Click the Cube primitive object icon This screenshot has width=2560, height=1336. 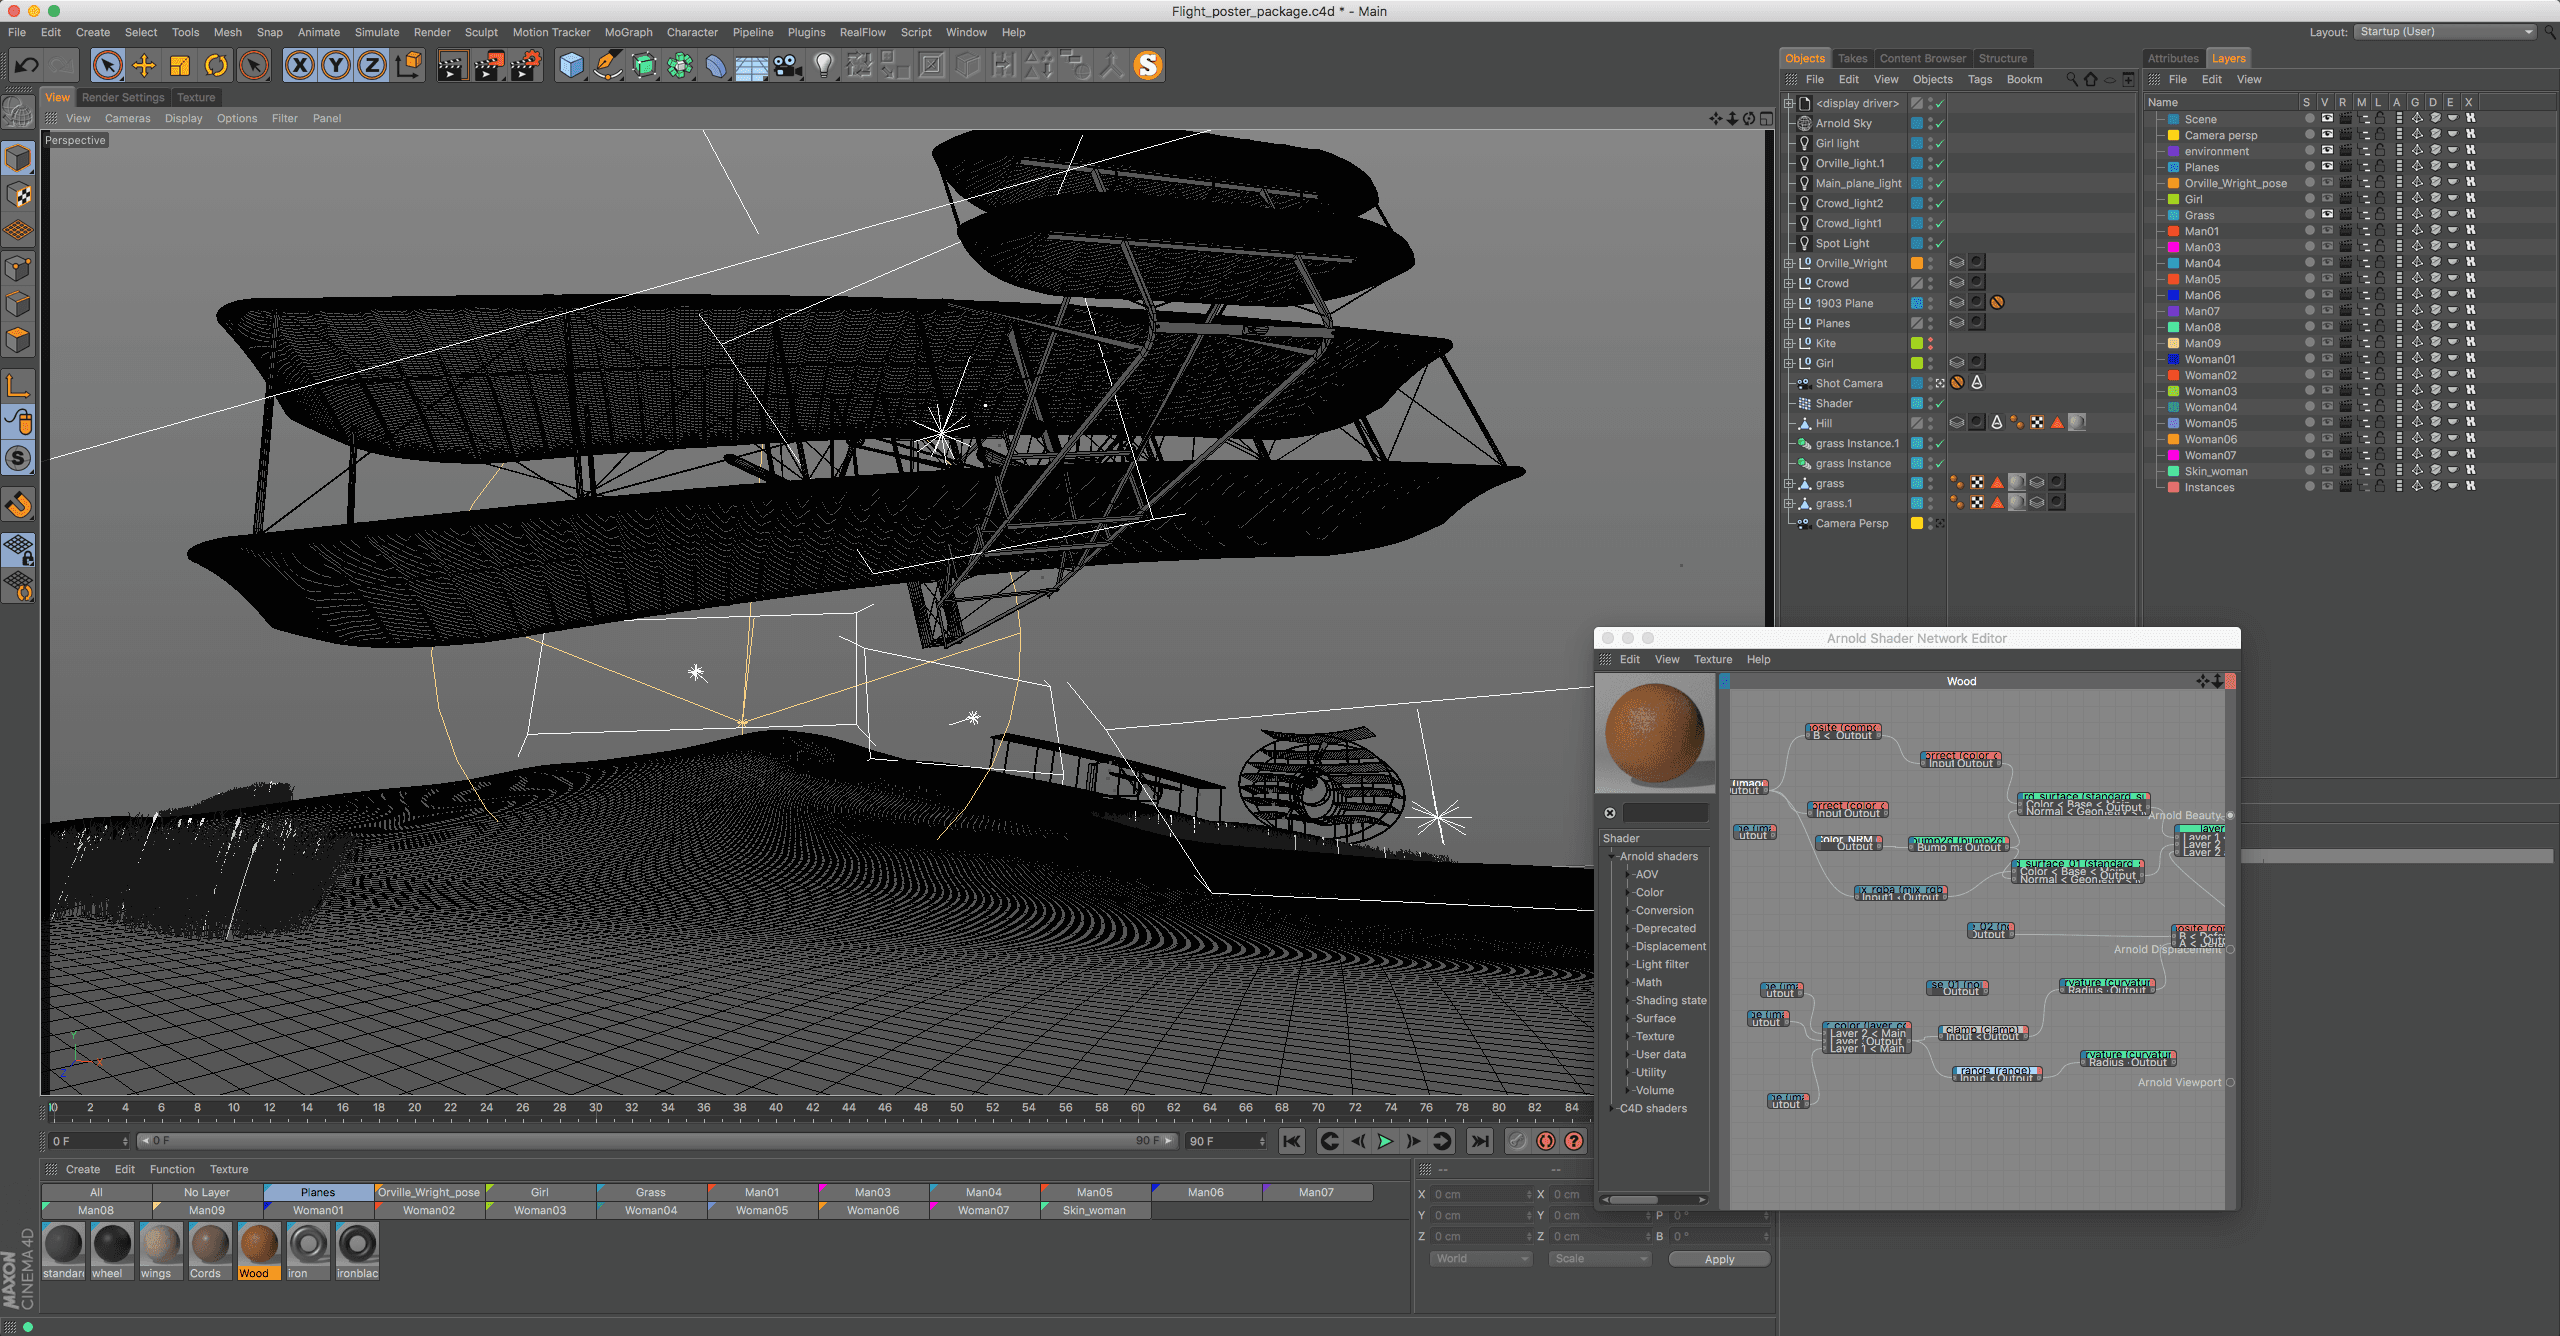pos(571,66)
